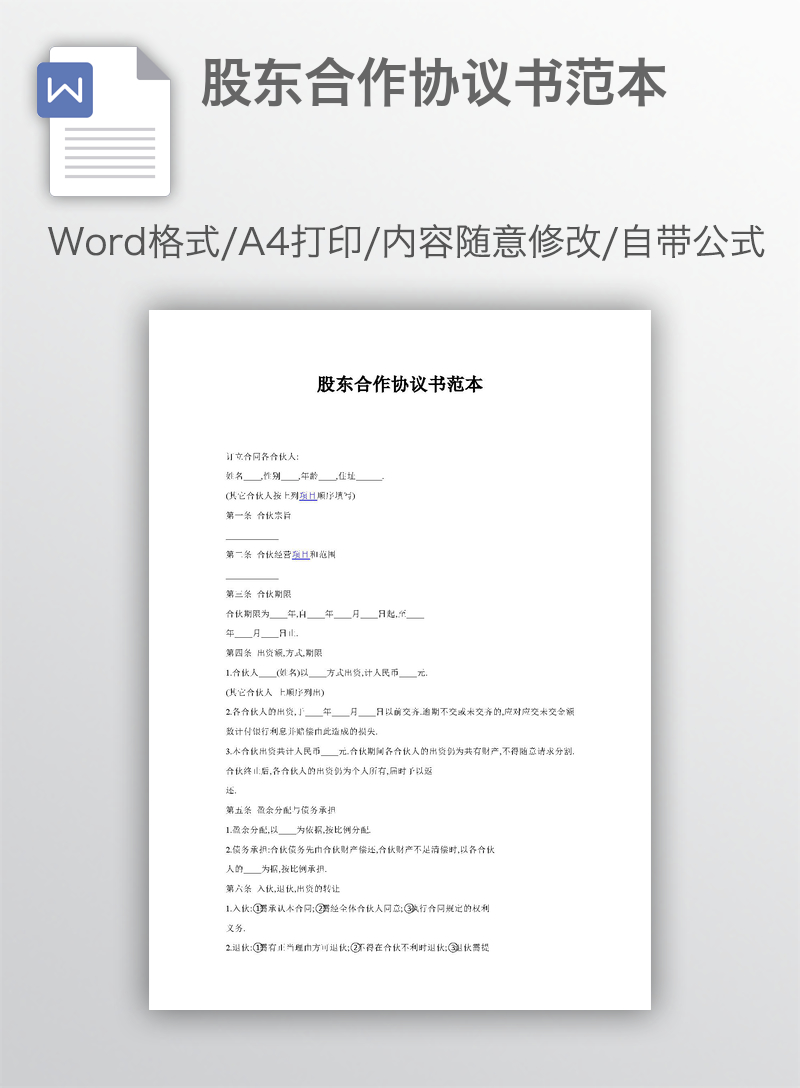Click the line 订立合同各合伙人:
This screenshot has width=800, height=1088.
click(x=262, y=457)
